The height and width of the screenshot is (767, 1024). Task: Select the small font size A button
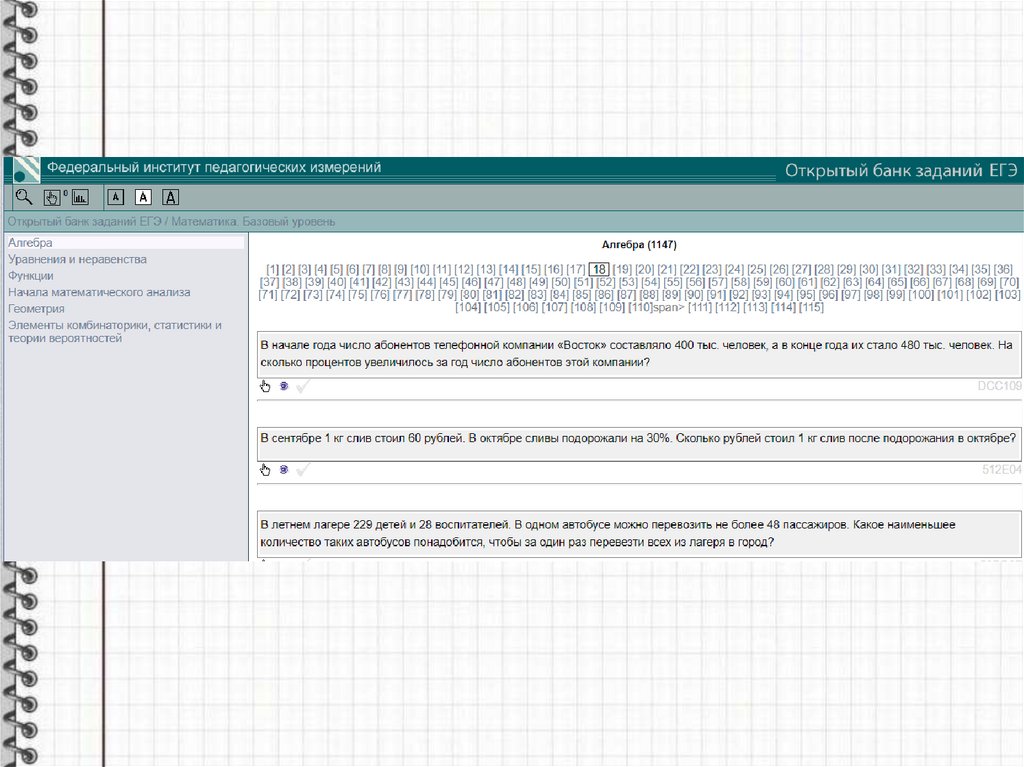coord(115,197)
